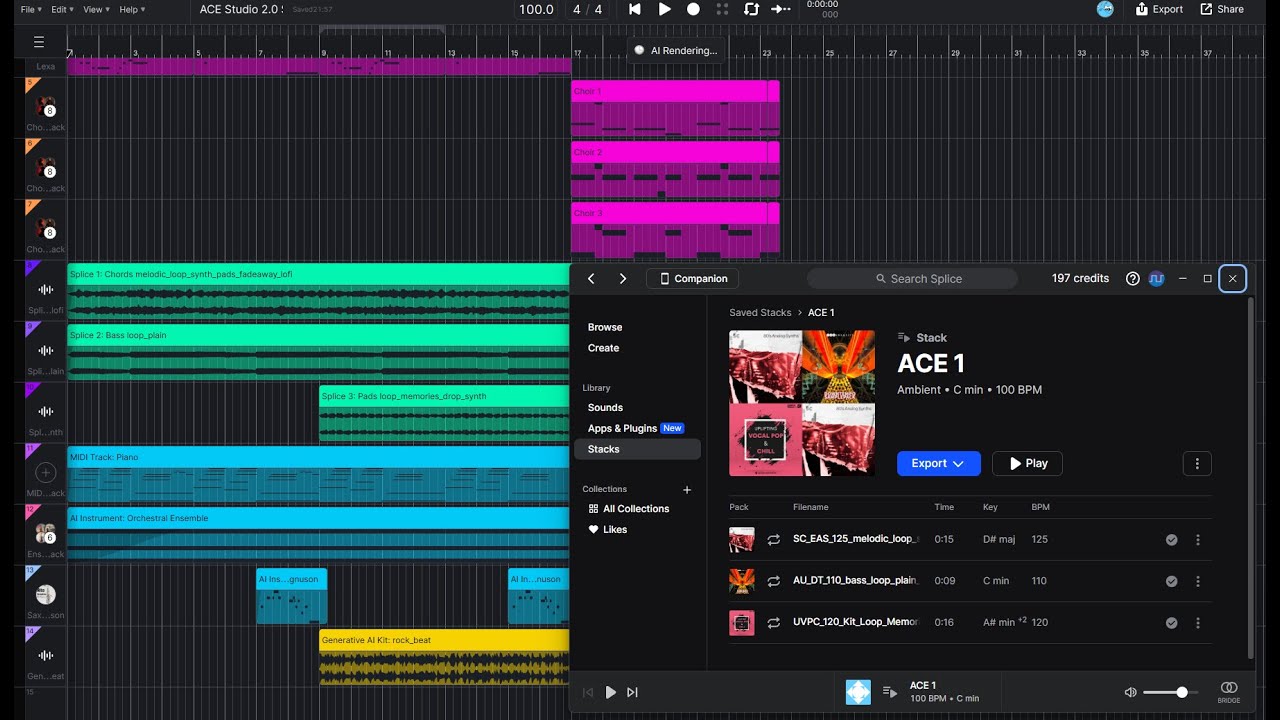Image resolution: width=1280 pixels, height=720 pixels.
Task: Click the track 7 choir singer avatar
Action: 46,229
